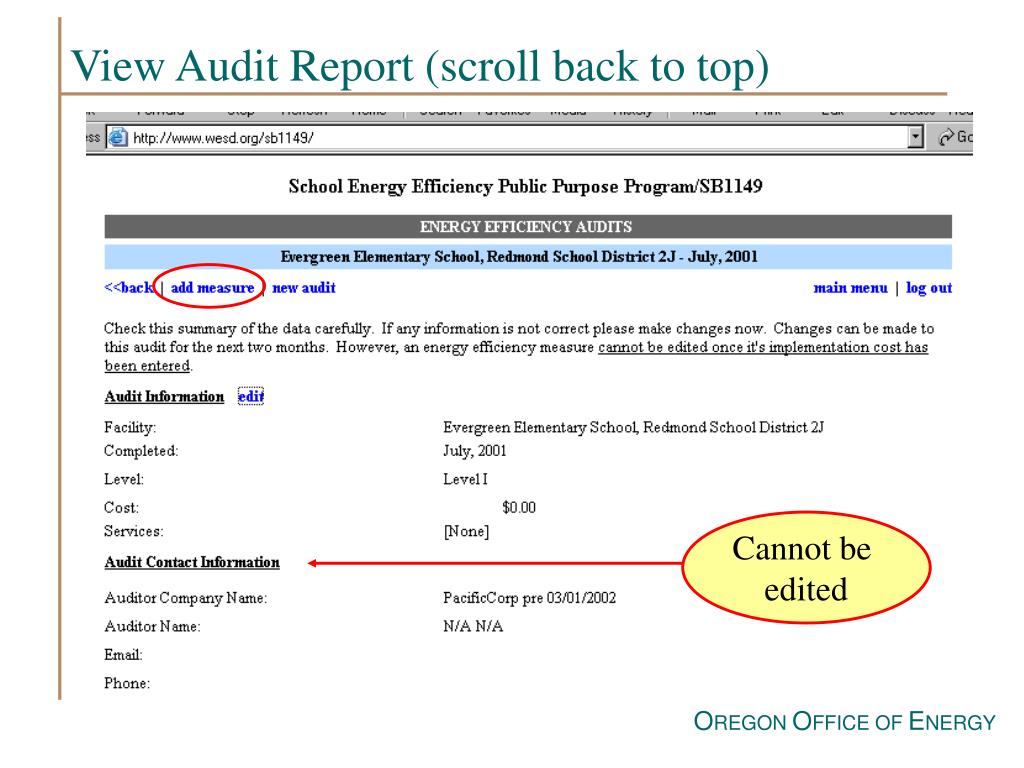Click the Completed: label
The image size is (1024, 768).
point(141,451)
